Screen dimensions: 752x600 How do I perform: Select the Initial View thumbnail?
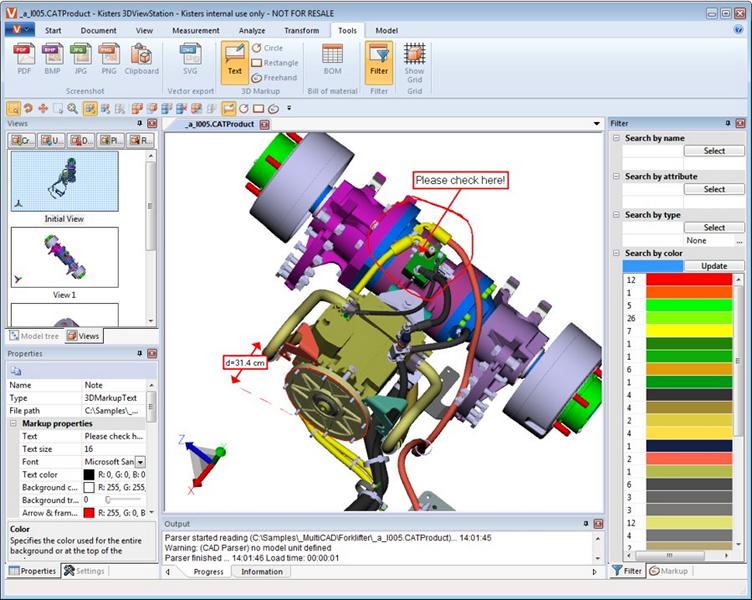pos(65,181)
